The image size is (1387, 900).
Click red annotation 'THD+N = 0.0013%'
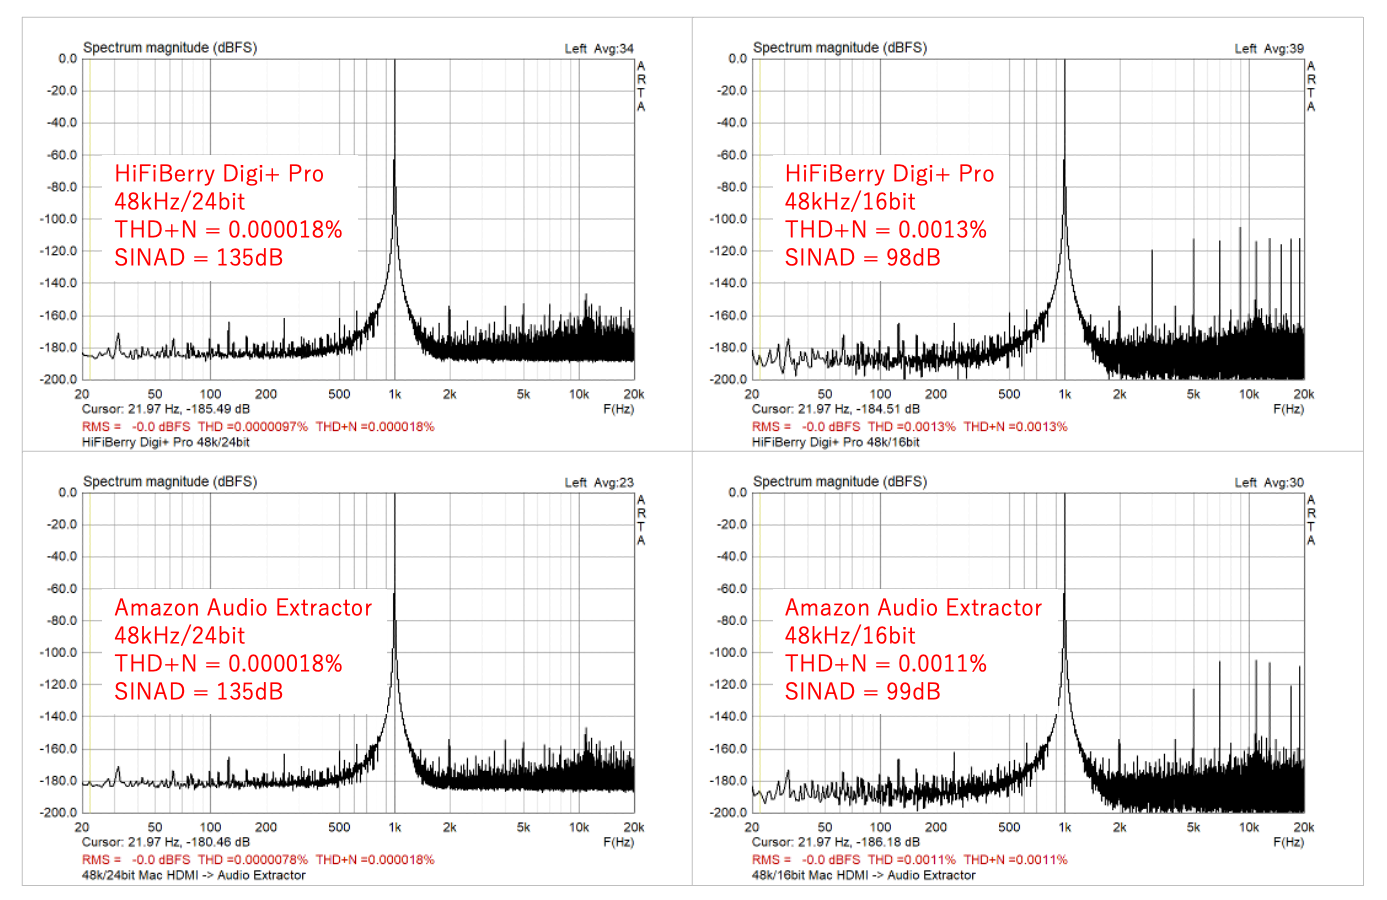pos(886,230)
